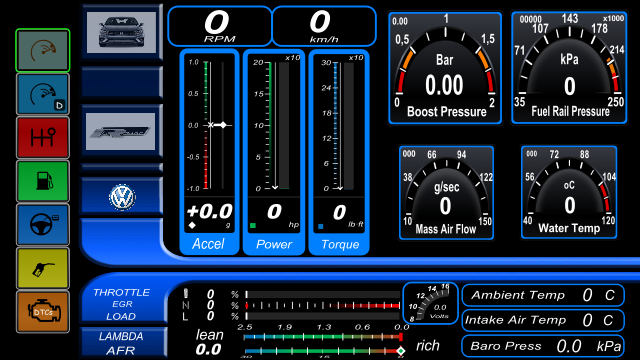Open the DTCs engine fault icon
This screenshot has width=640, height=360.
pos(43,312)
